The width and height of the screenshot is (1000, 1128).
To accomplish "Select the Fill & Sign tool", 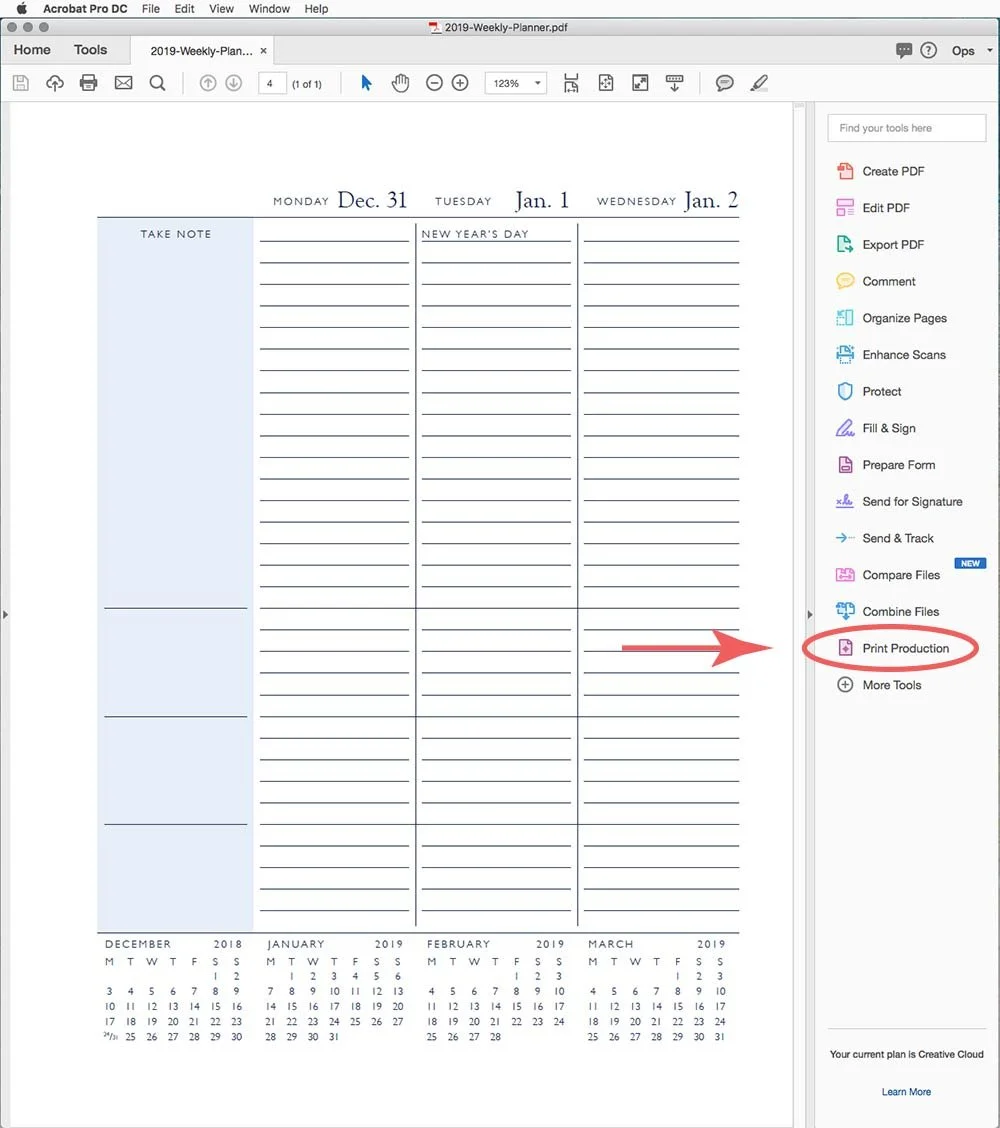I will (x=888, y=428).
